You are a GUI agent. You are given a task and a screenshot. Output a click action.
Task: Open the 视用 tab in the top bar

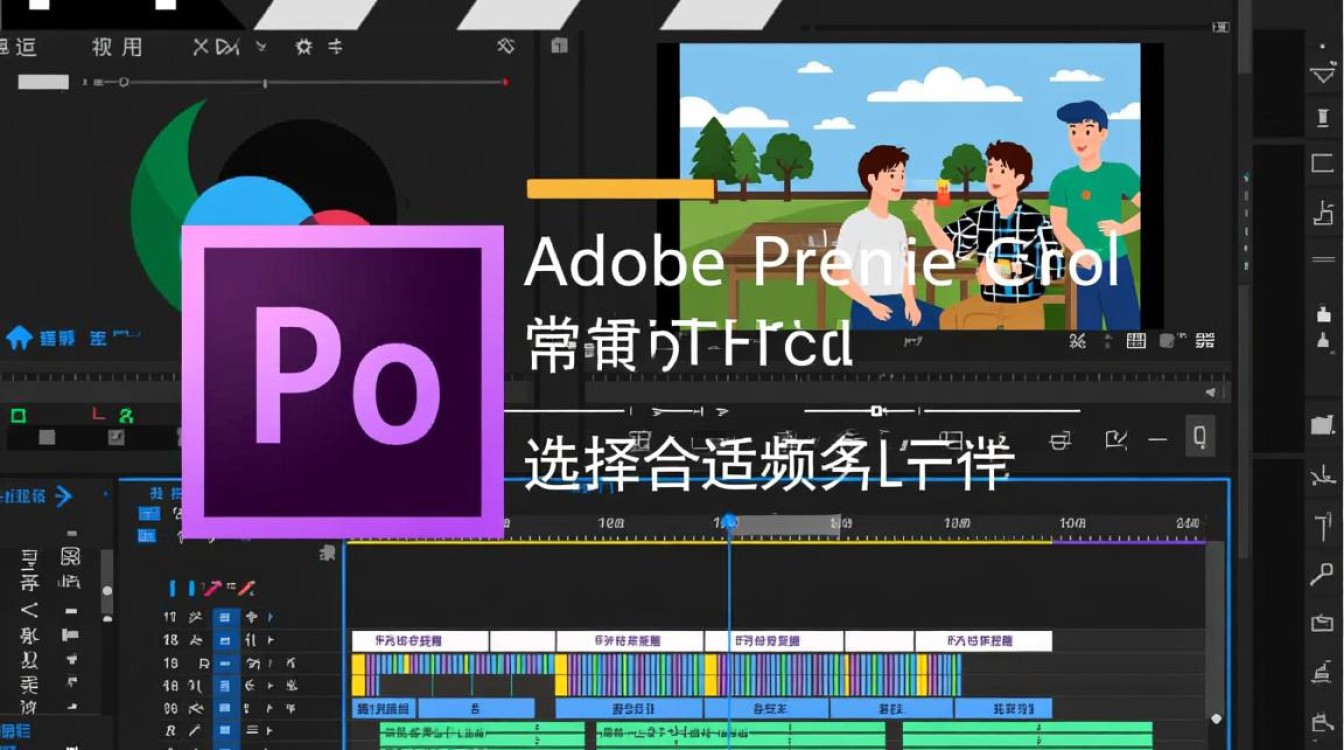tap(117, 47)
